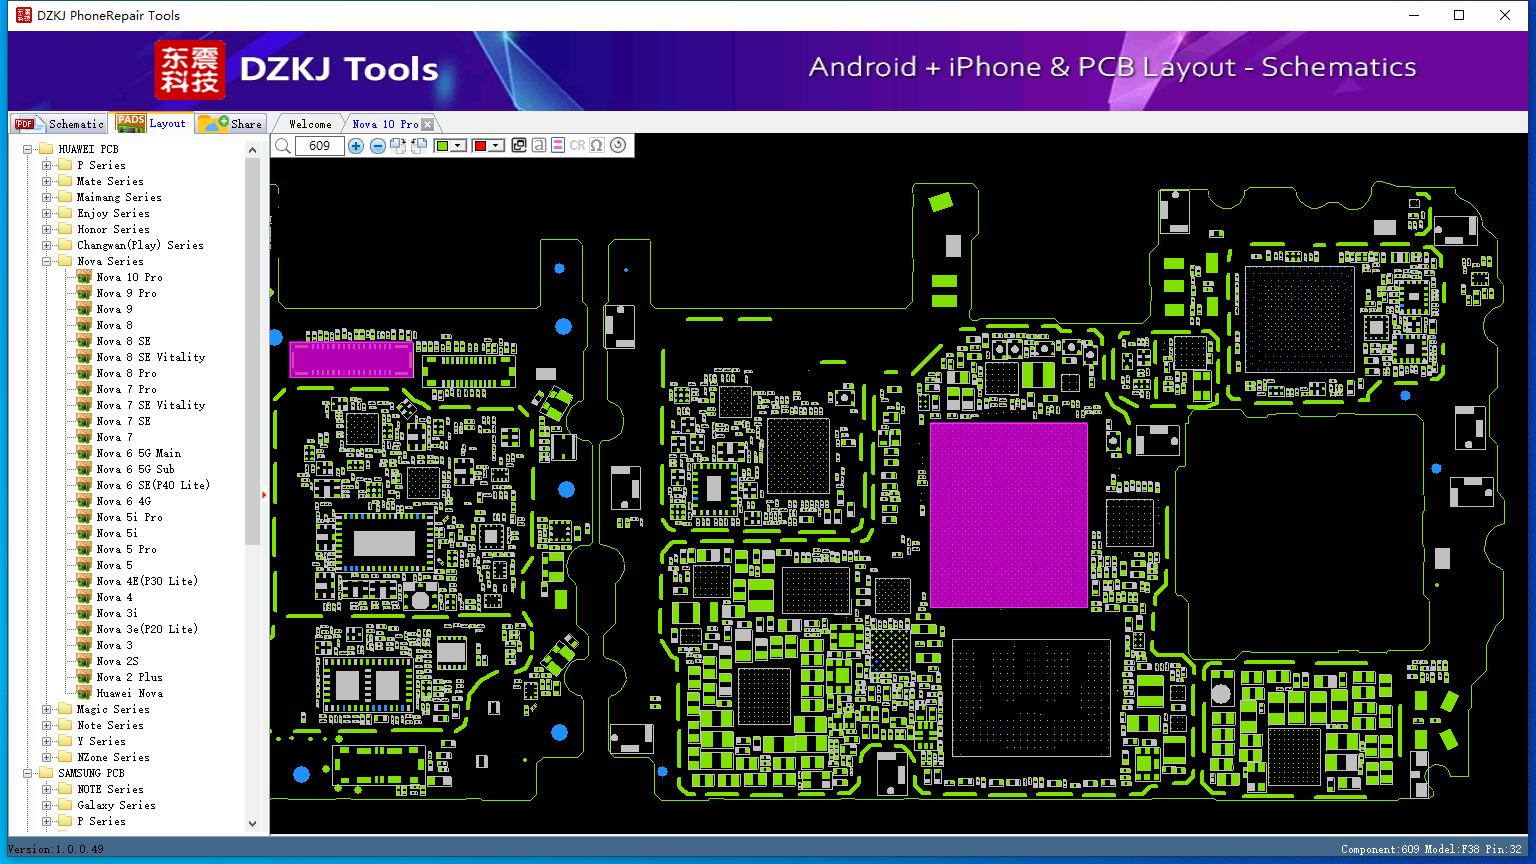This screenshot has width=1536, height=864.
Task: Switch to the Welcome document tab
Action: [x=310, y=124]
